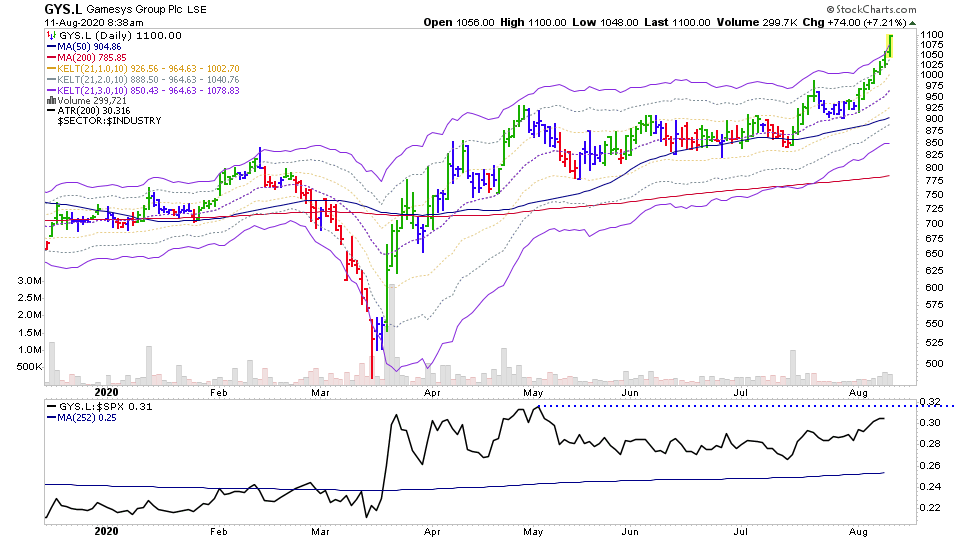Click the 2020 label on lower panel axis

[107, 531]
